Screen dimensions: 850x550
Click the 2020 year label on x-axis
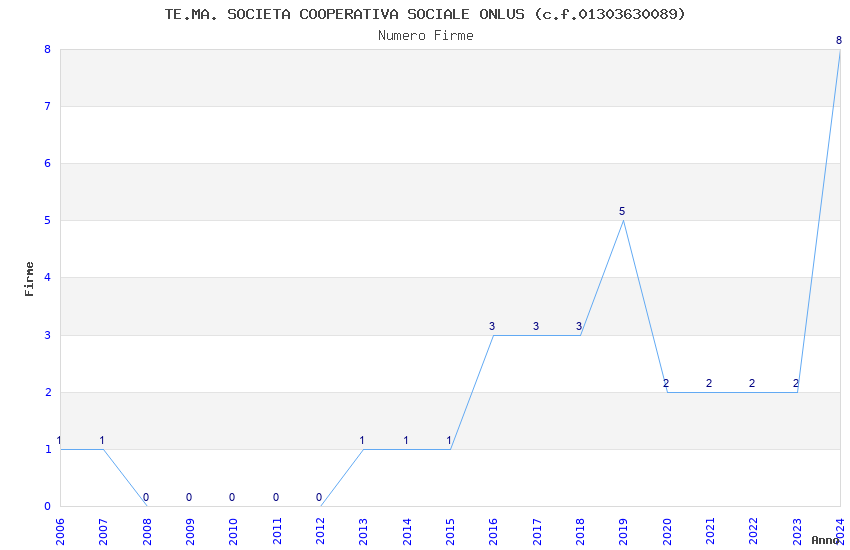[x=667, y=531]
